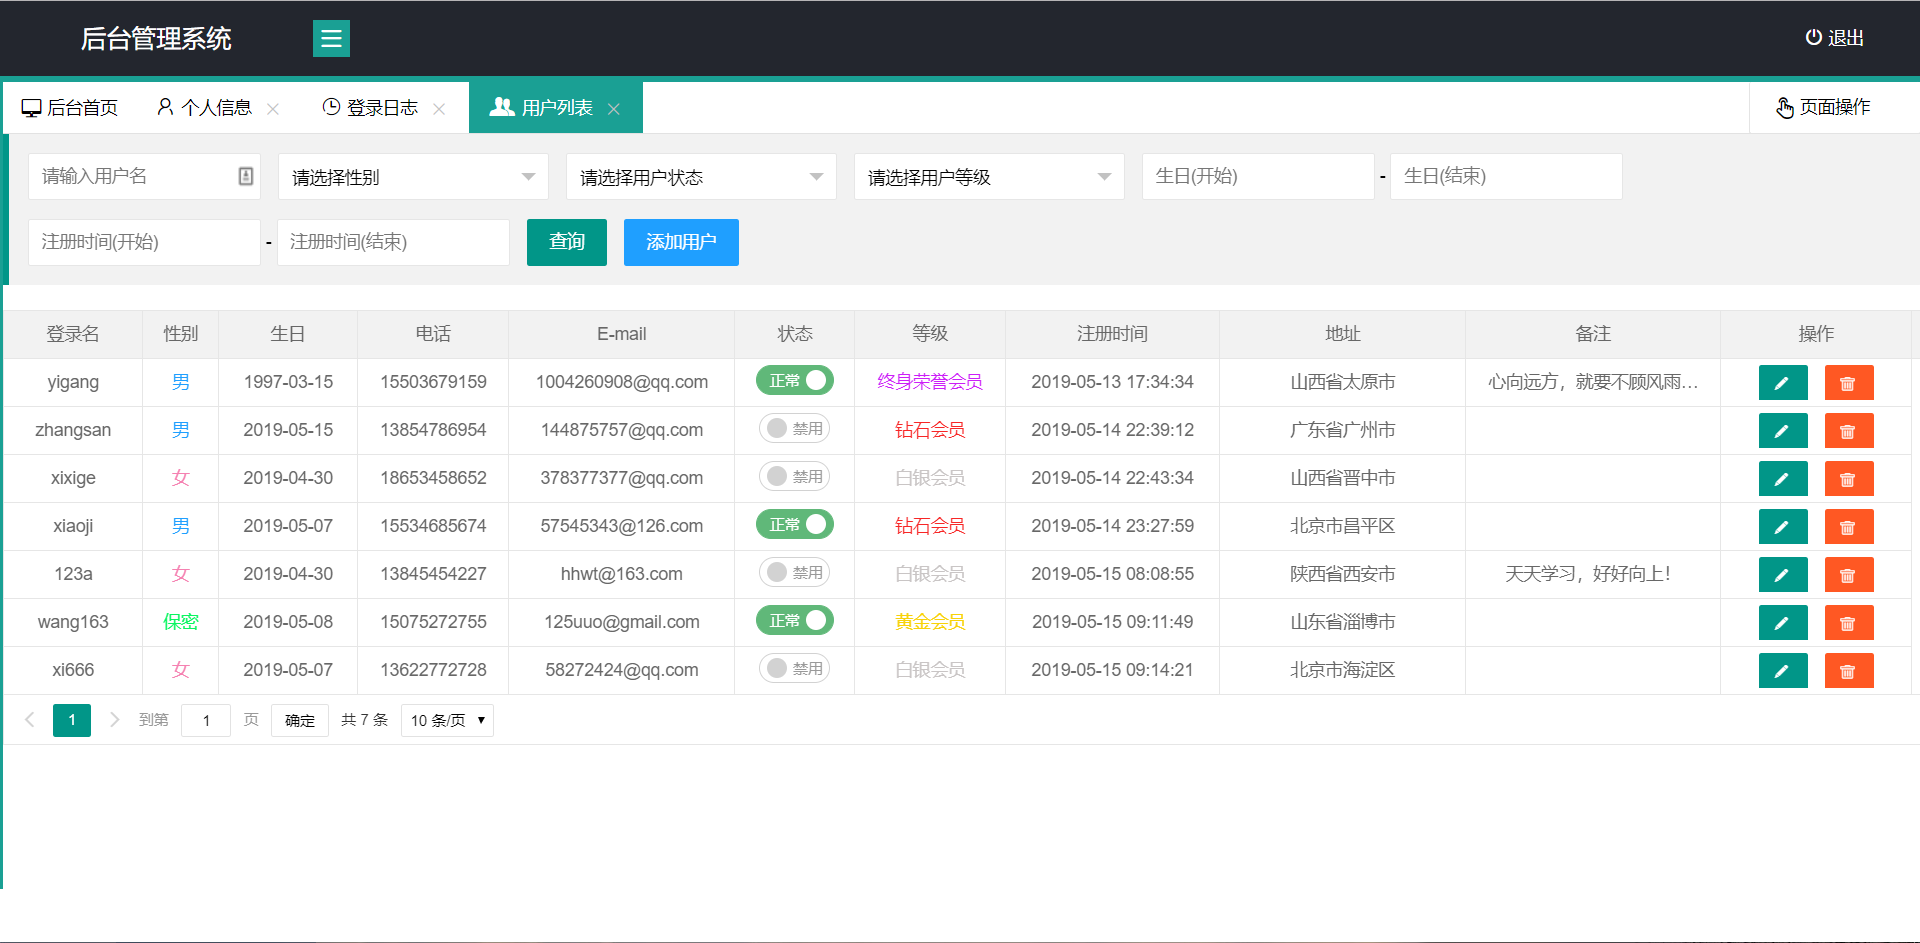Click the 终身荣誉会员 level text
The width and height of the screenshot is (1920, 943).
coord(930,382)
